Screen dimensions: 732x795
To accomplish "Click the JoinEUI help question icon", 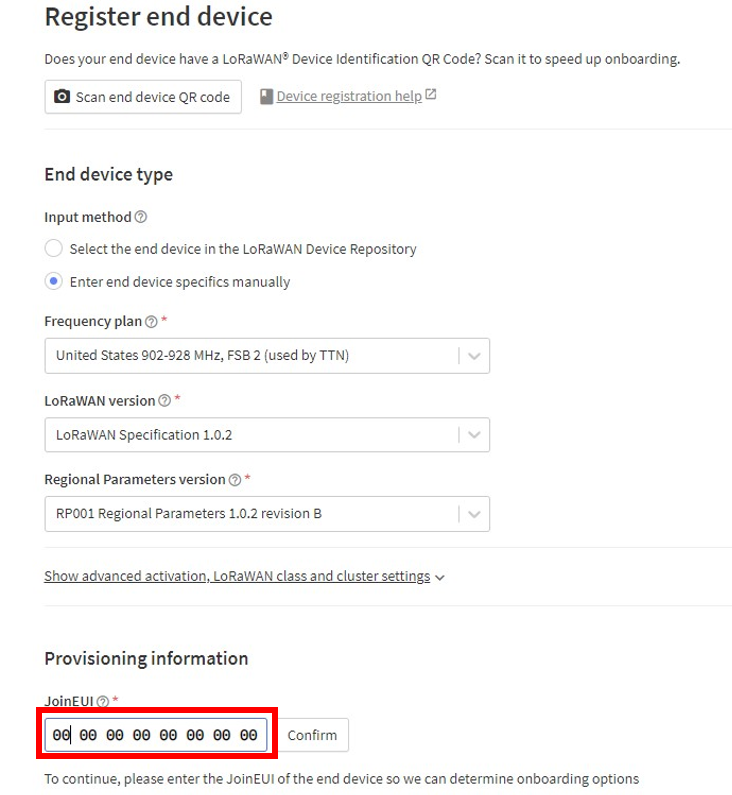I will [102, 701].
